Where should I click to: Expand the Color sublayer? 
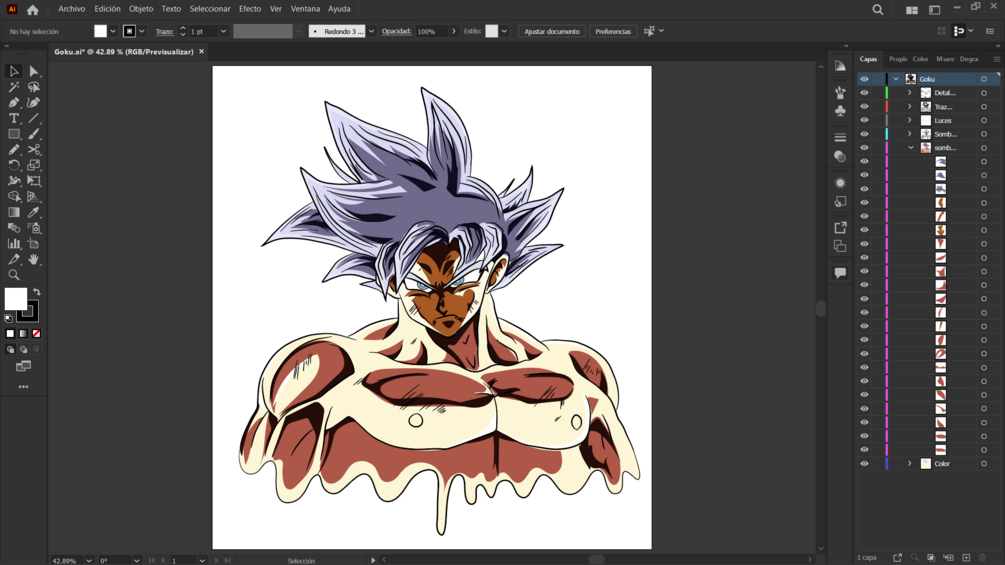(909, 464)
